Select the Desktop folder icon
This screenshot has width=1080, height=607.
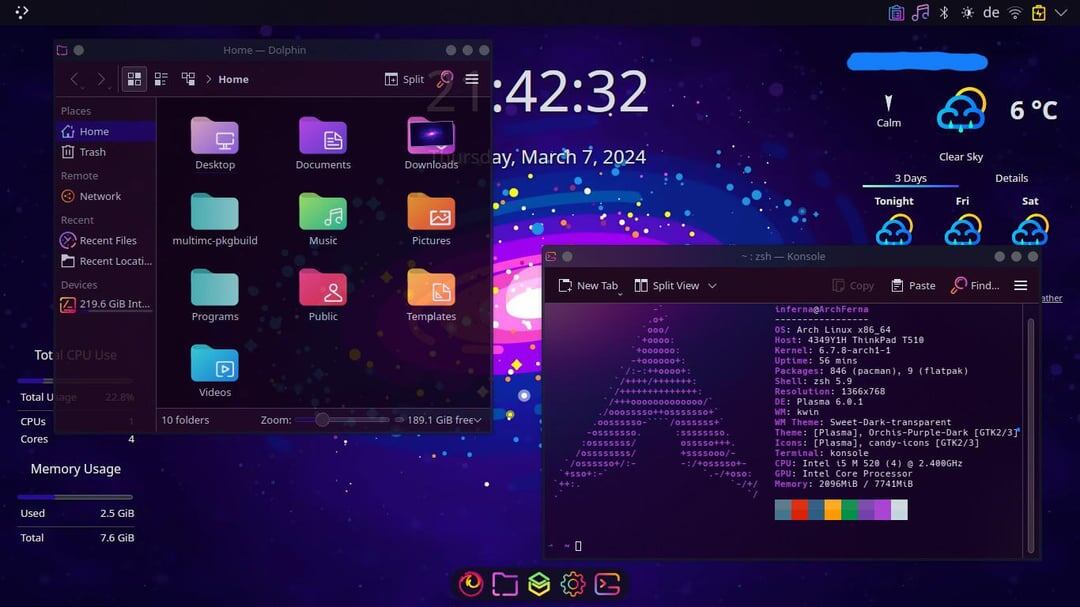point(215,136)
